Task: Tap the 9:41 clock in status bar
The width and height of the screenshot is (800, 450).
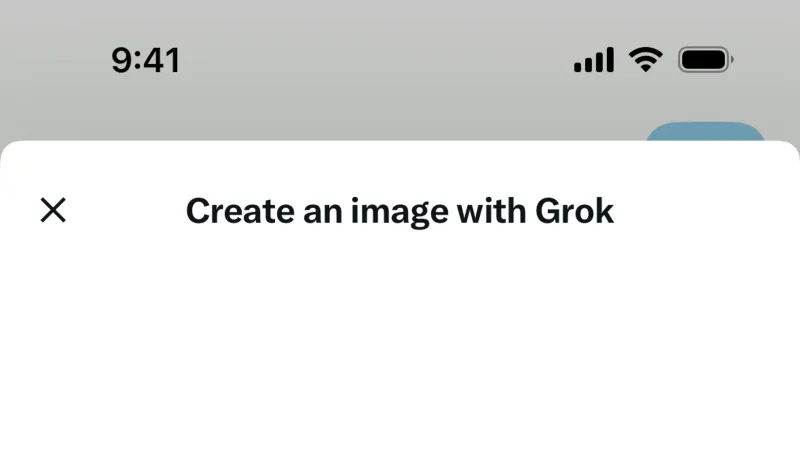Action: pyautogui.click(x=146, y=60)
